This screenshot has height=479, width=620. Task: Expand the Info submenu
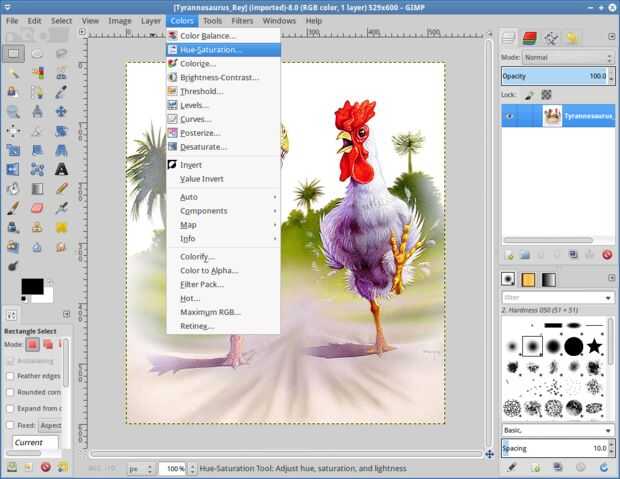click(x=223, y=239)
